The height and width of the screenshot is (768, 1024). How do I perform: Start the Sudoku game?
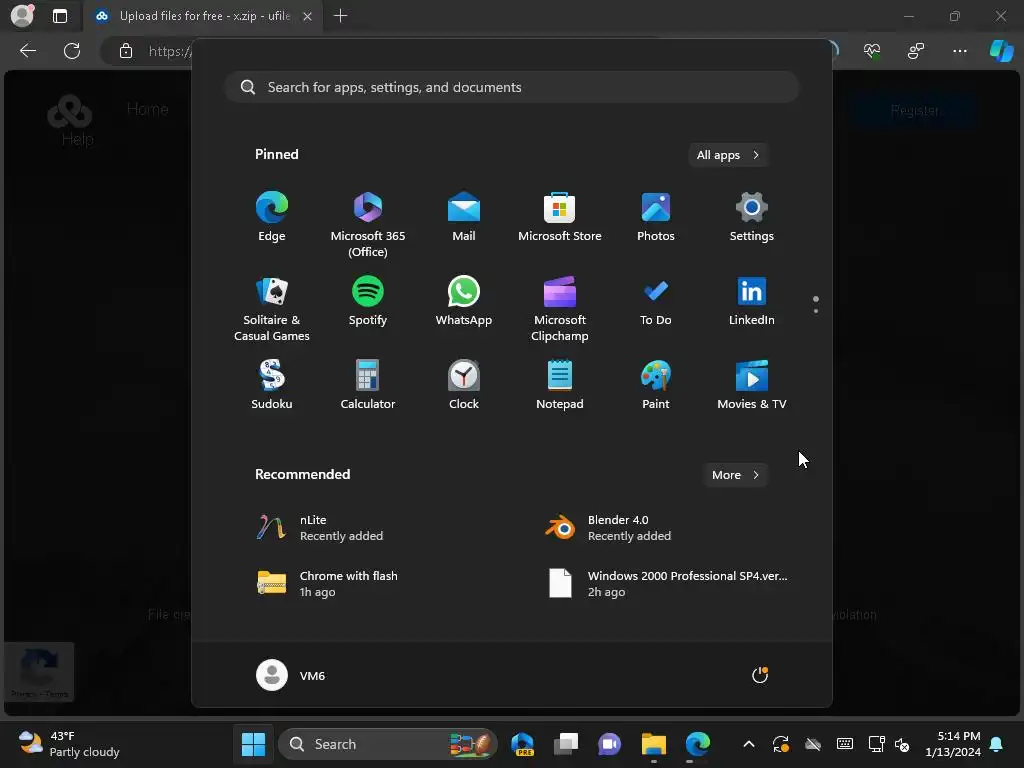pyautogui.click(x=272, y=385)
